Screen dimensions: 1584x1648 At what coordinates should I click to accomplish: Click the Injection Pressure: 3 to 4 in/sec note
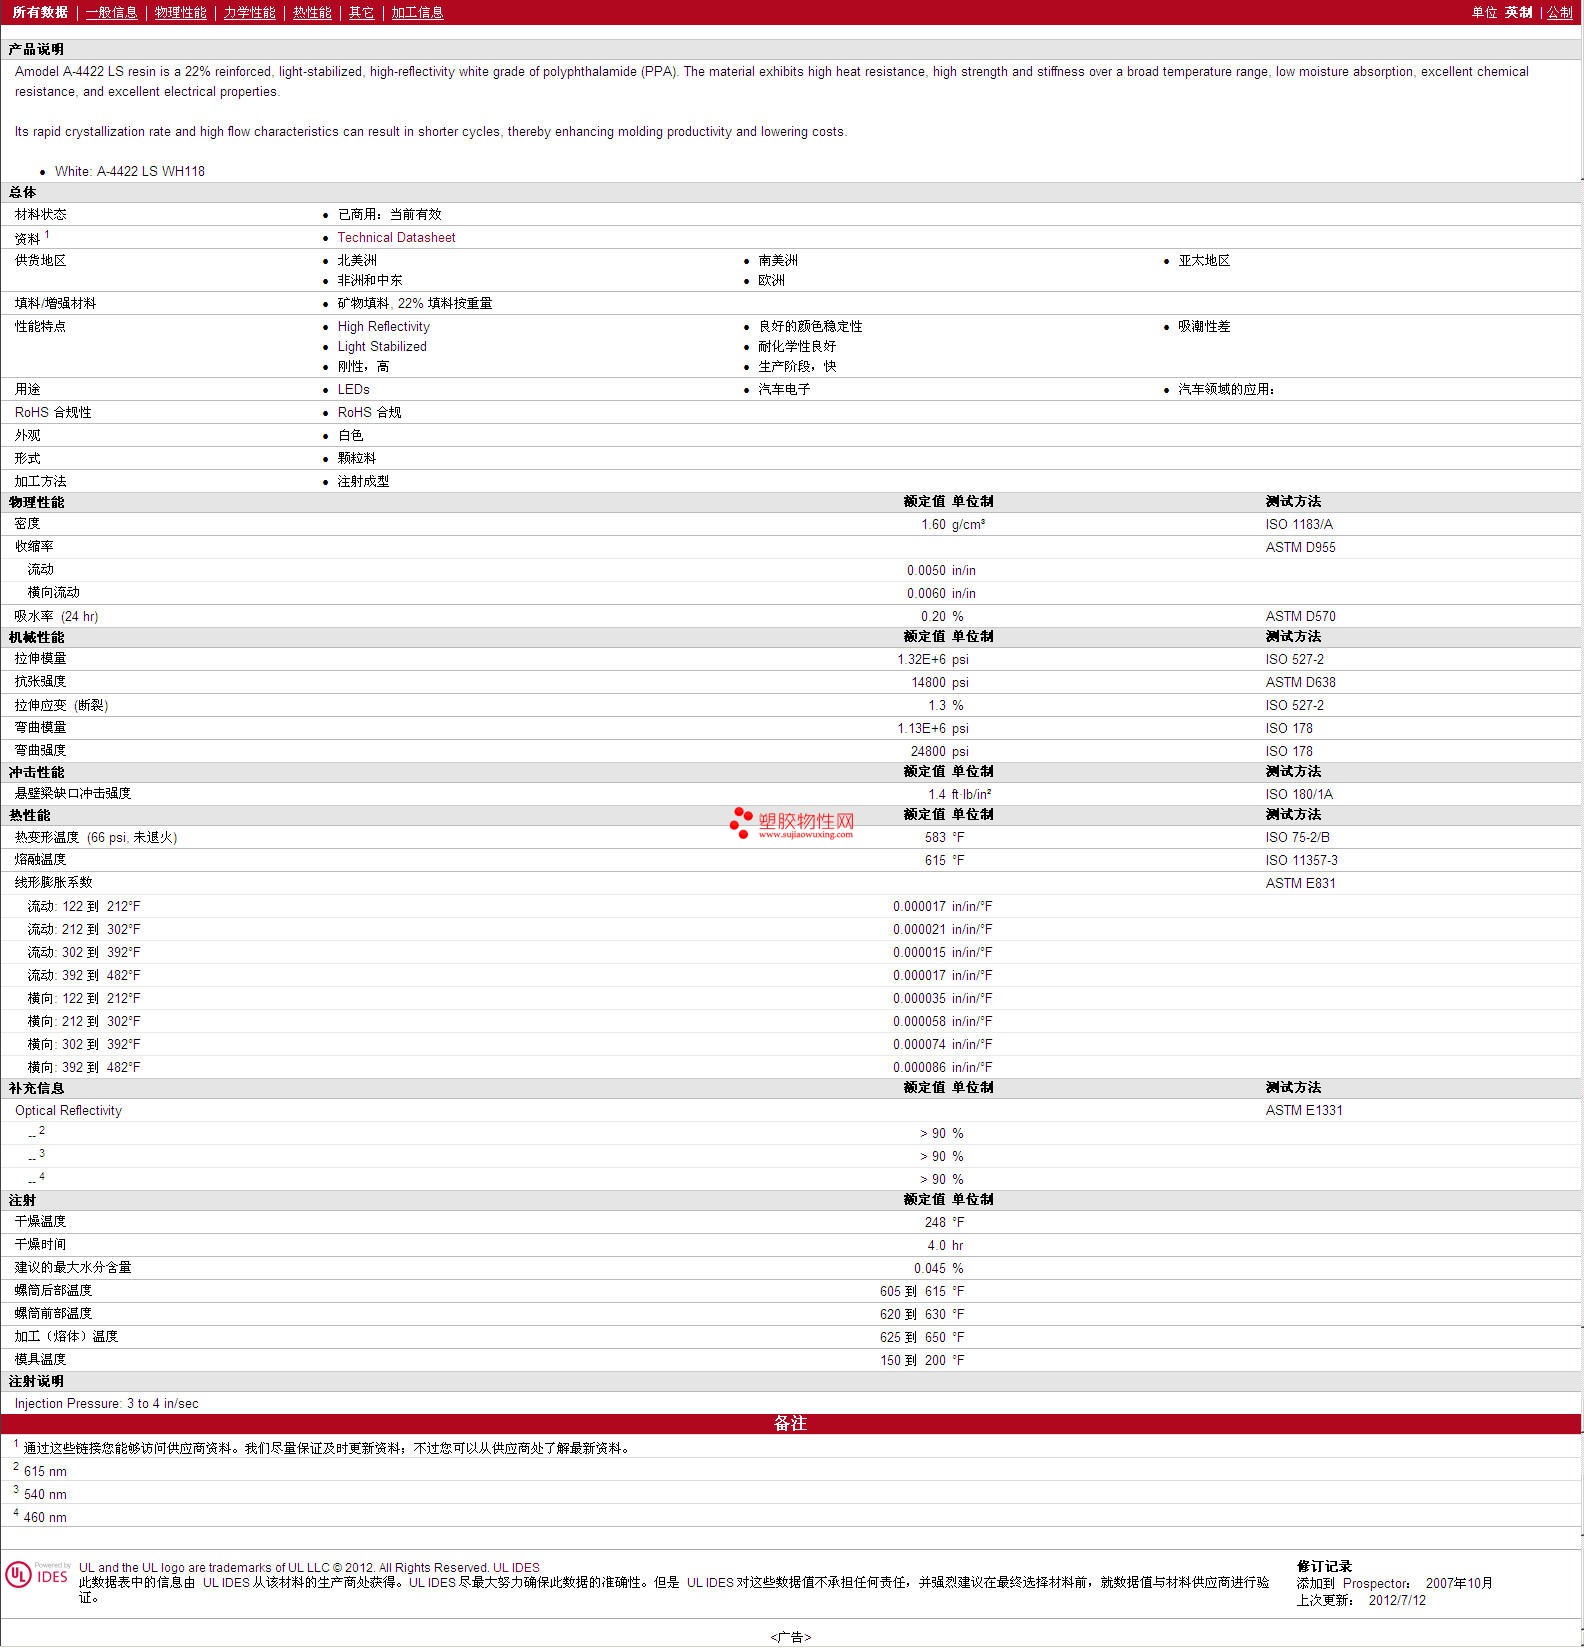pyautogui.click(x=106, y=1404)
